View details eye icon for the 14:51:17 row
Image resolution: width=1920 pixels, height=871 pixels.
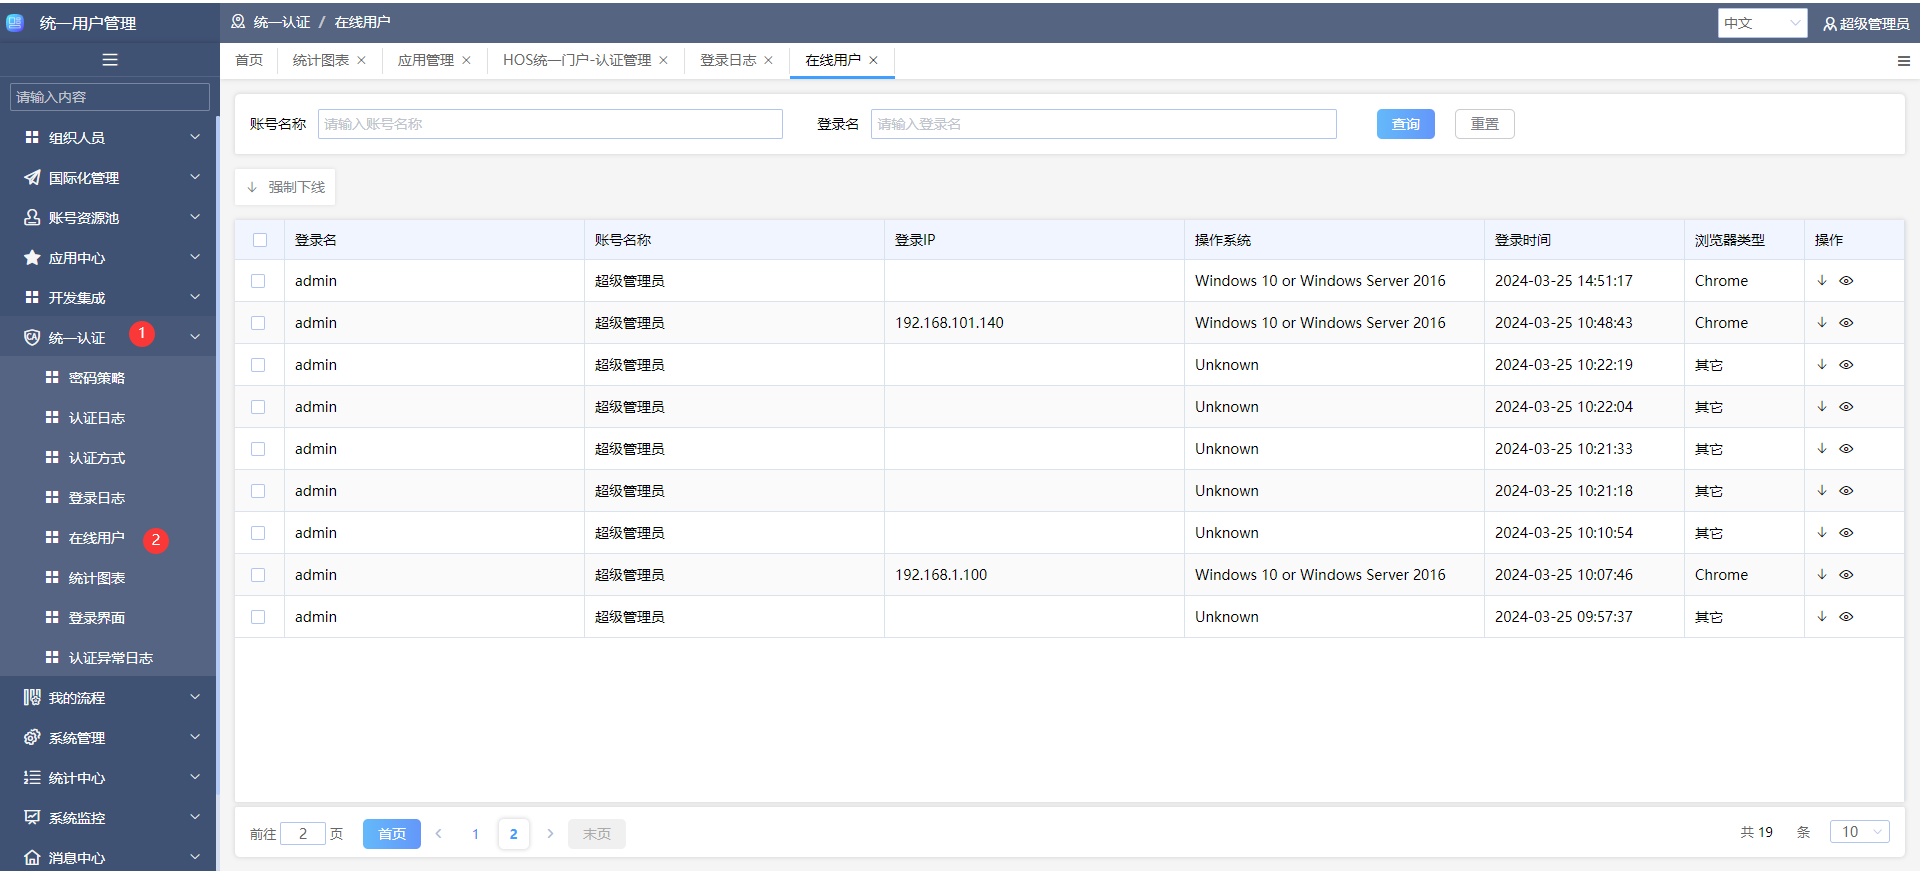[x=1846, y=281]
